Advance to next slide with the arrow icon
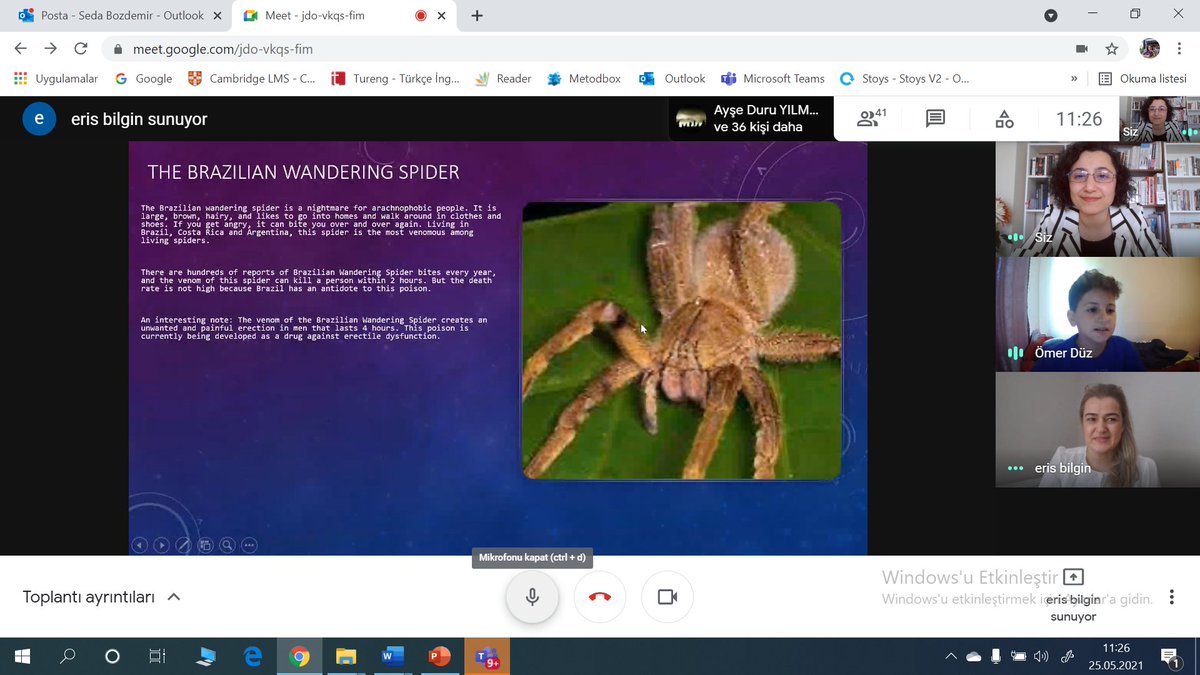 coord(161,545)
